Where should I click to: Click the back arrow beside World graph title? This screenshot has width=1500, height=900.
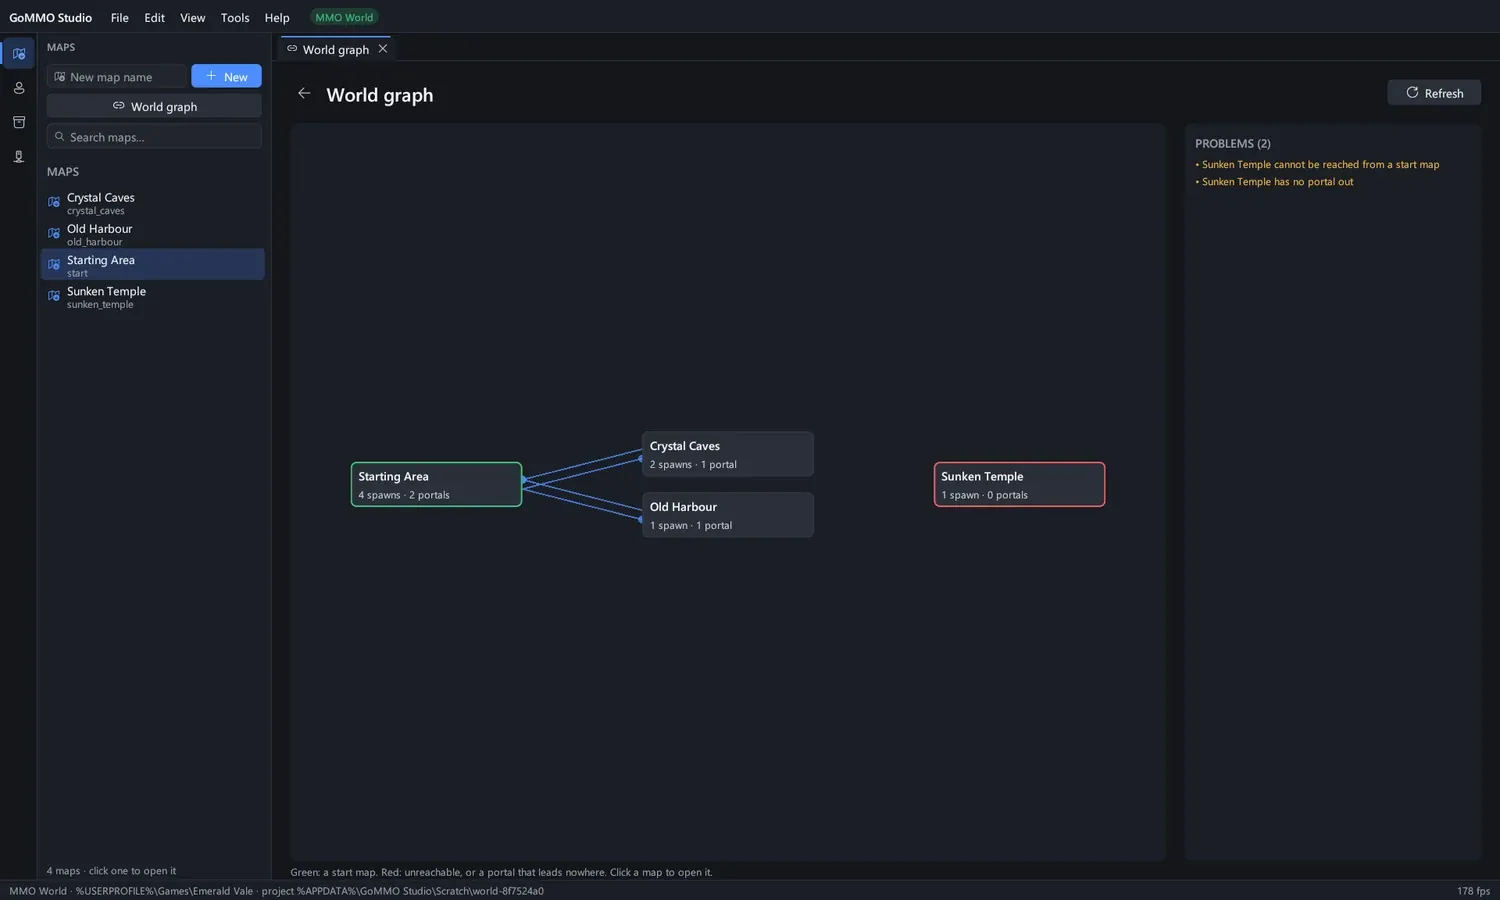pyautogui.click(x=304, y=94)
